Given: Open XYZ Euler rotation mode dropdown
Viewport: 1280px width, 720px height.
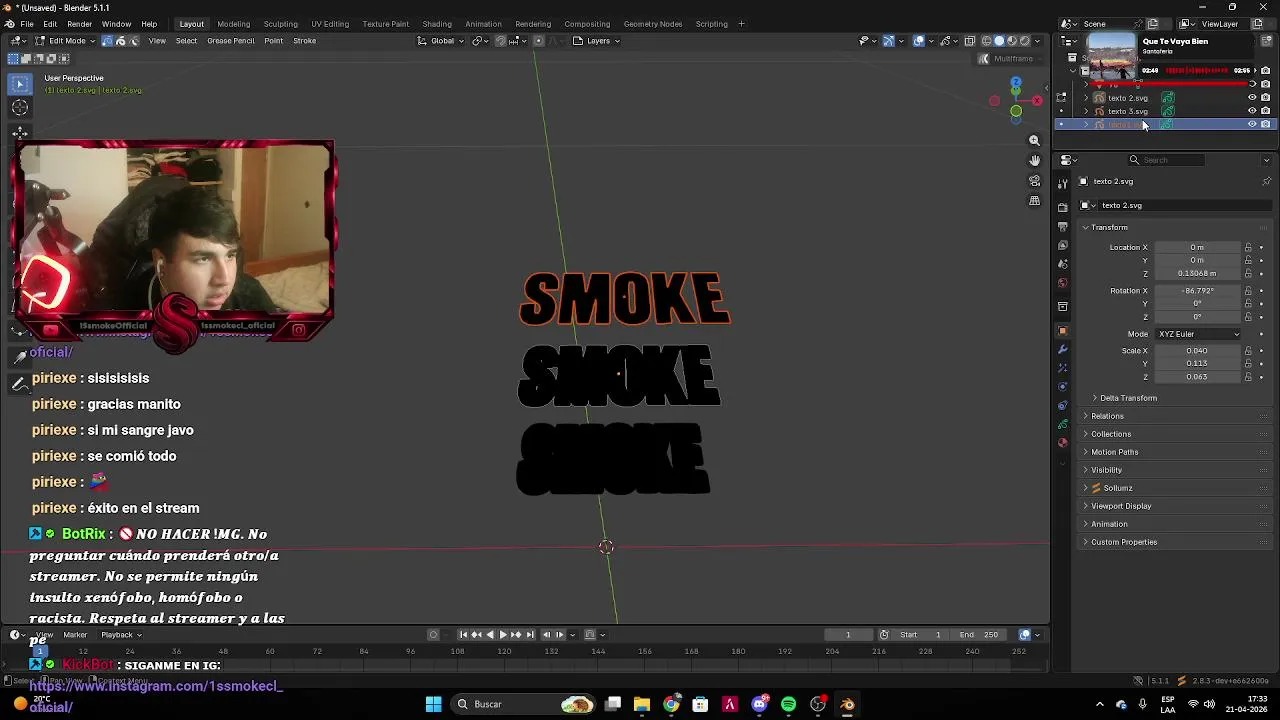Looking at the screenshot, I should click(1198, 334).
